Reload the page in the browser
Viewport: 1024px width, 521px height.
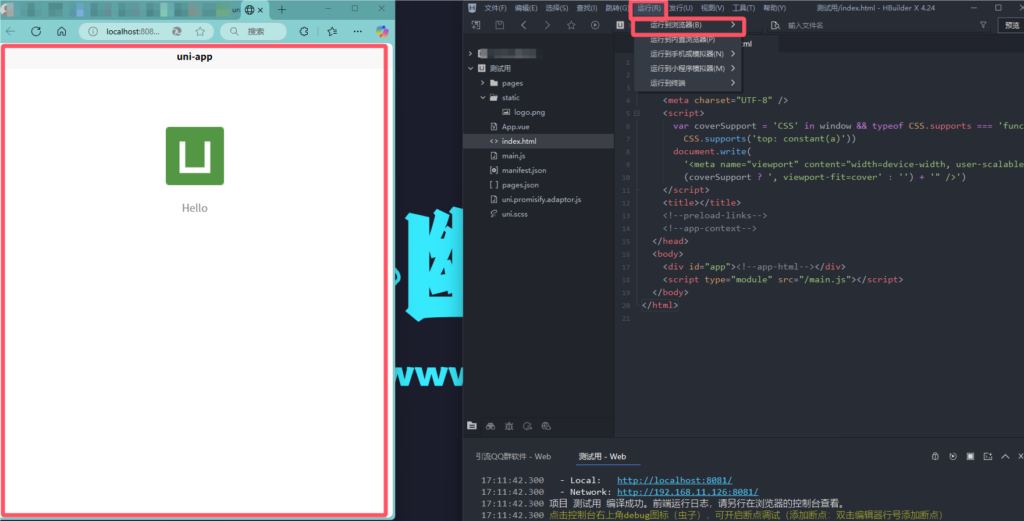36,31
